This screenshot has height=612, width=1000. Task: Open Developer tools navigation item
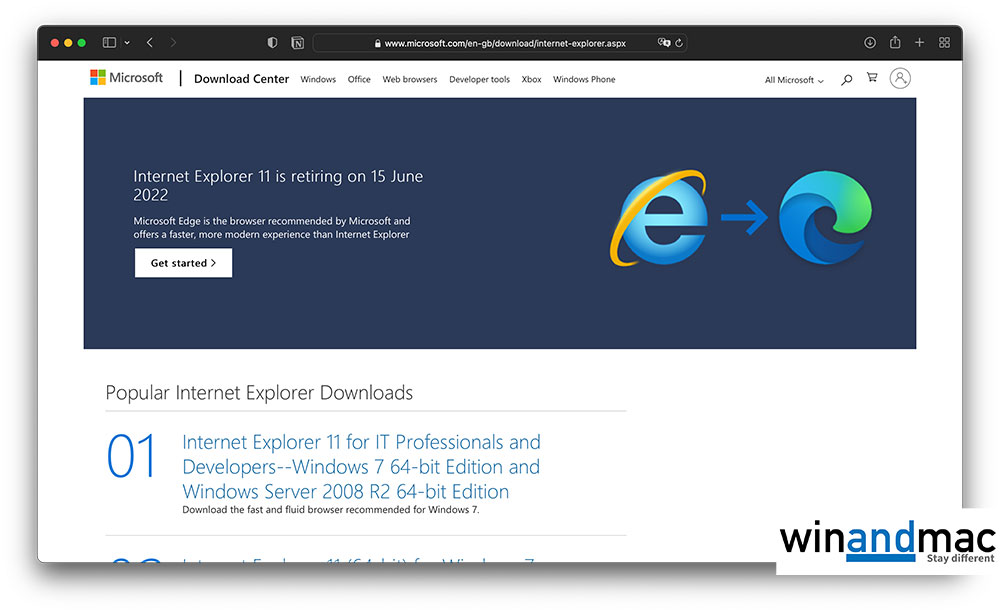[479, 80]
